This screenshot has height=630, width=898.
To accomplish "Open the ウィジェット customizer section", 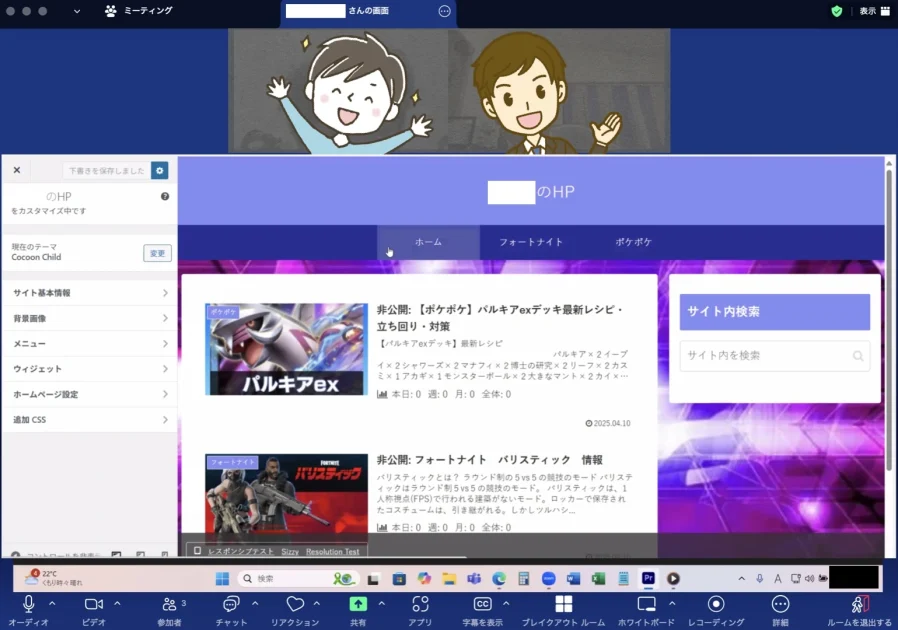I will tap(90, 369).
